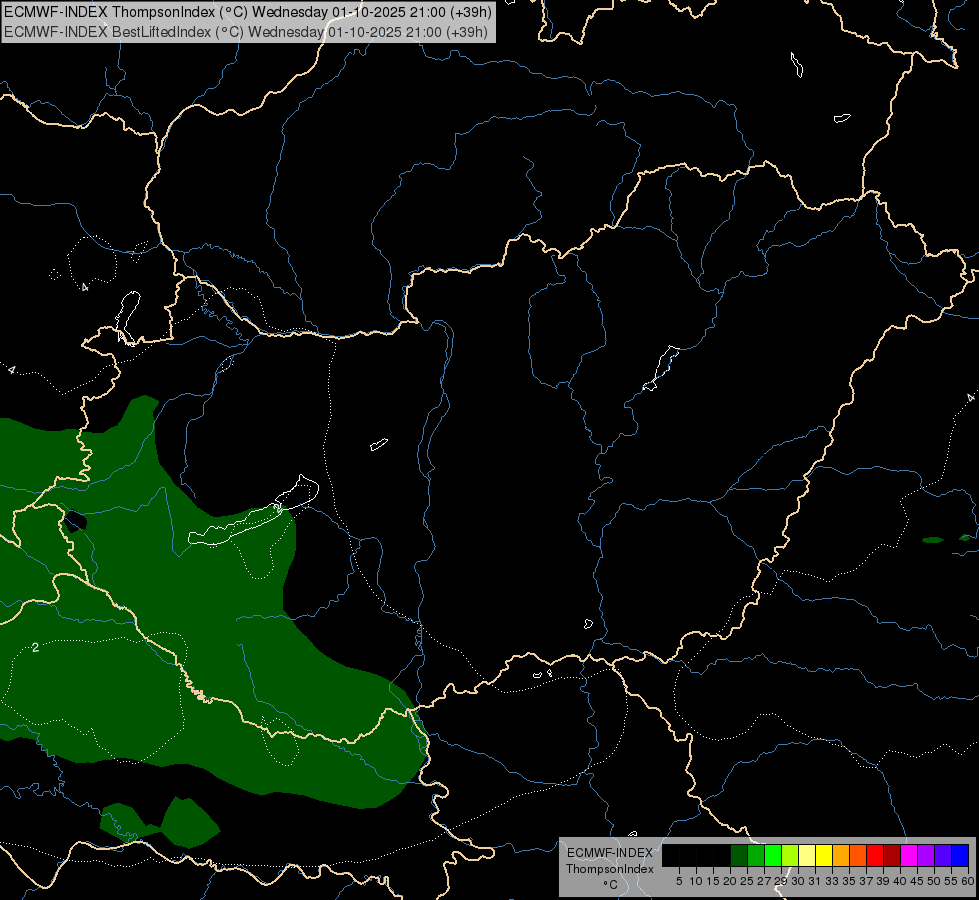Pick the bright red 37–39 legend swatch
979x900 pixels.
pos(875,855)
